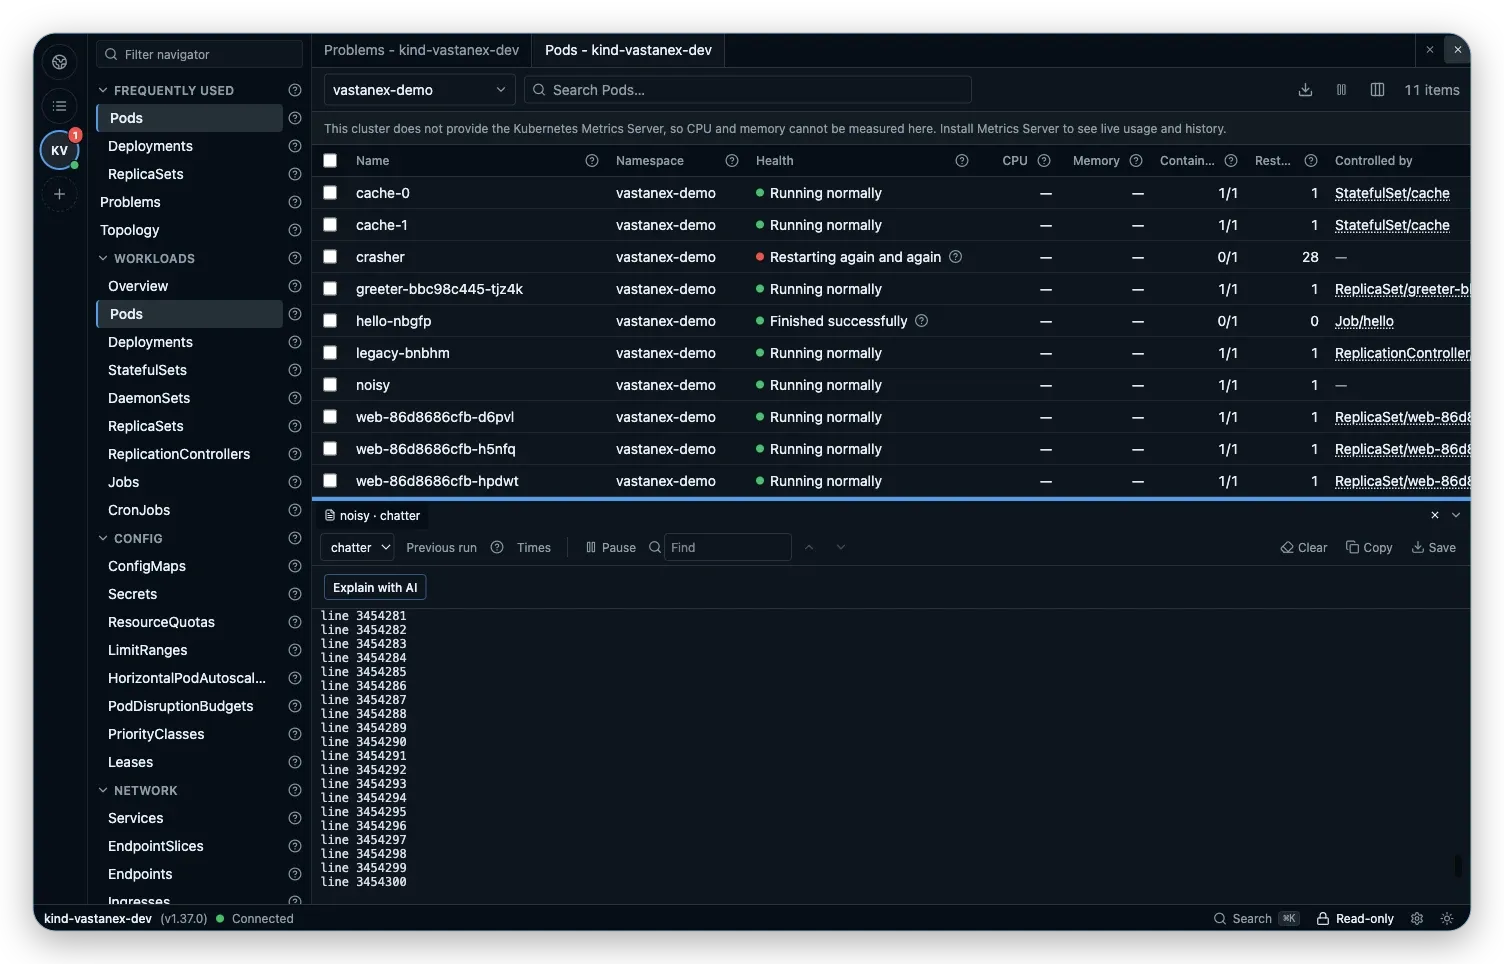Check the crasher pod checkbox

(x=330, y=257)
